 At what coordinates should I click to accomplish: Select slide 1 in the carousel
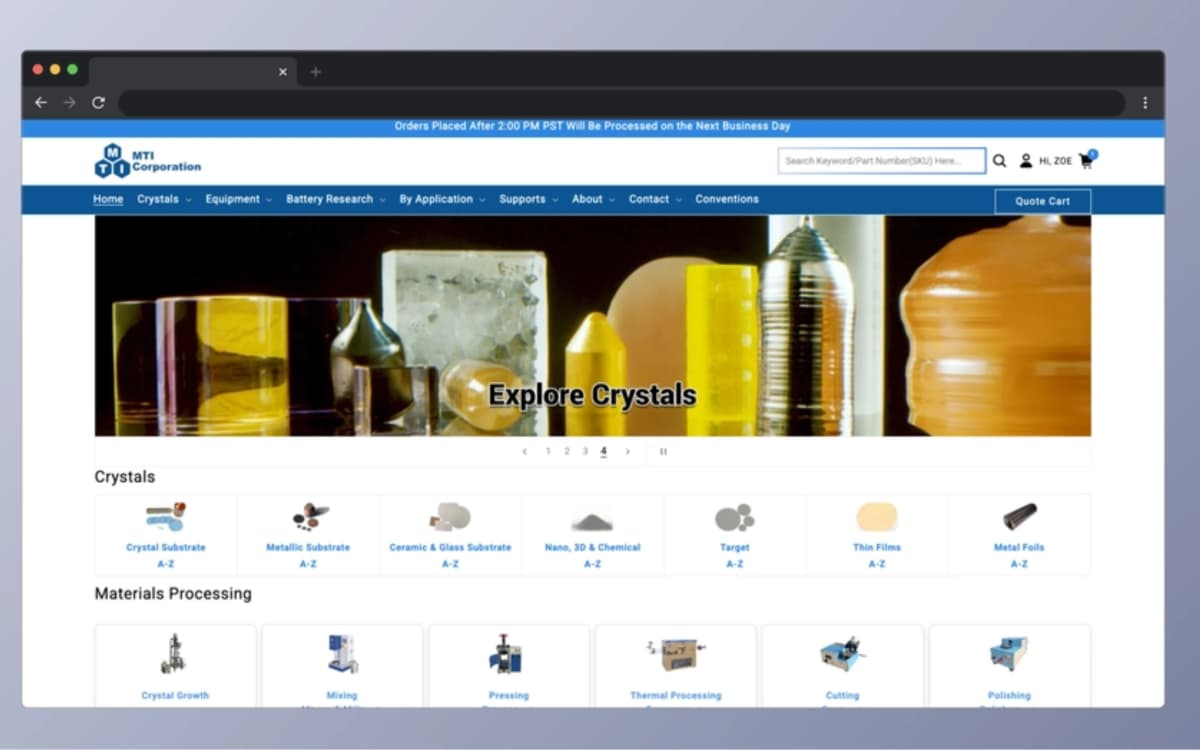click(x=548, y=452)
